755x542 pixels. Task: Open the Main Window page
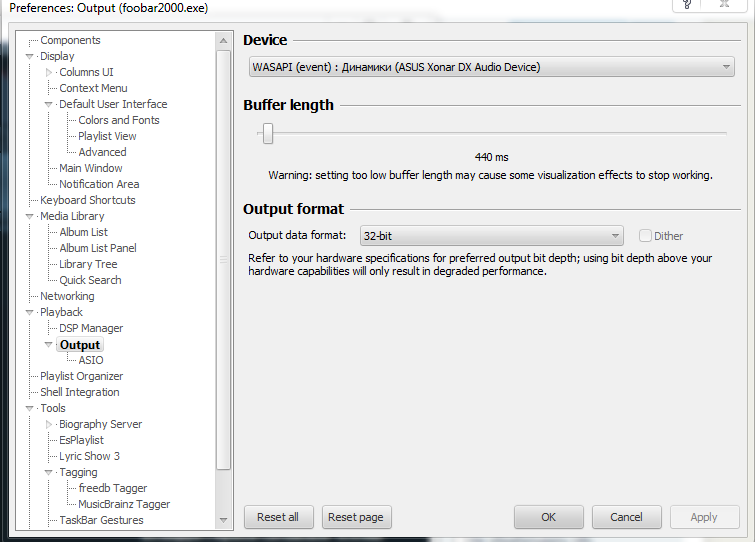[x=91, y=168]
